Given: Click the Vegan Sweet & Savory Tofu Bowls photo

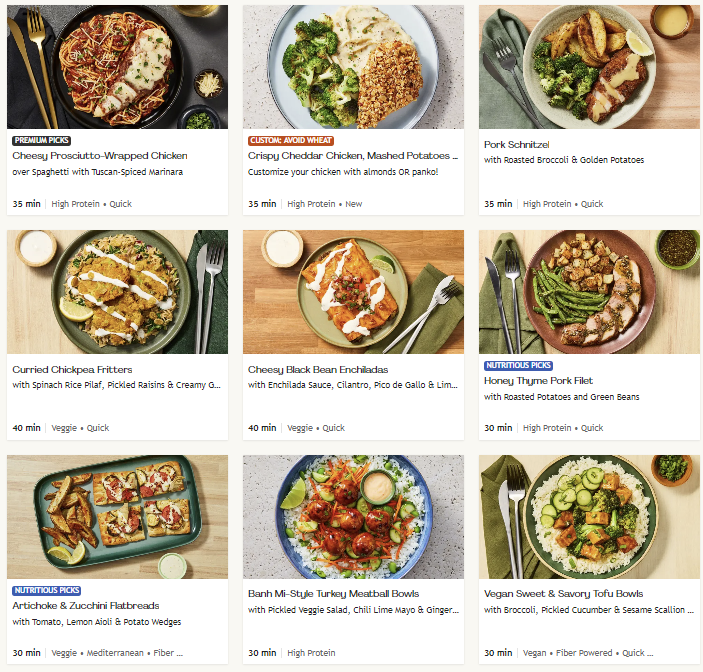Looking at the screenshot, I should click(x=589, y=517).
